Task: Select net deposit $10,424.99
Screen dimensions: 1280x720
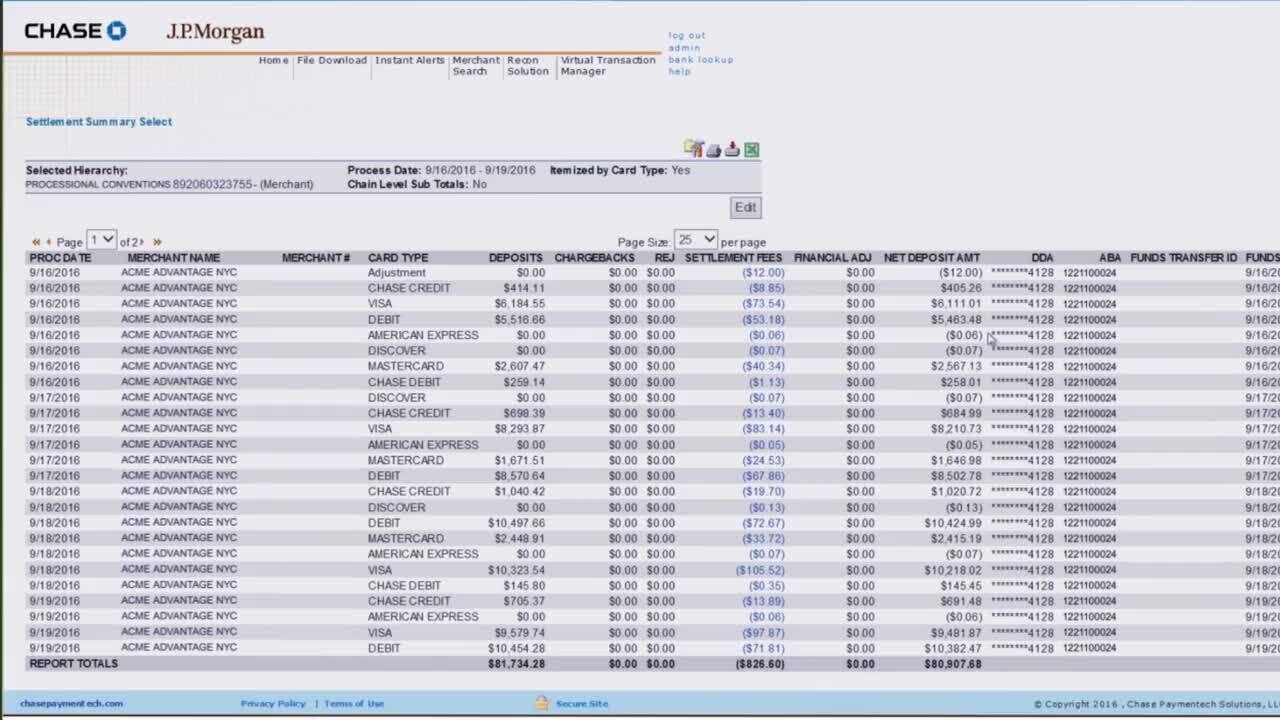Action: tap(953, 523)
